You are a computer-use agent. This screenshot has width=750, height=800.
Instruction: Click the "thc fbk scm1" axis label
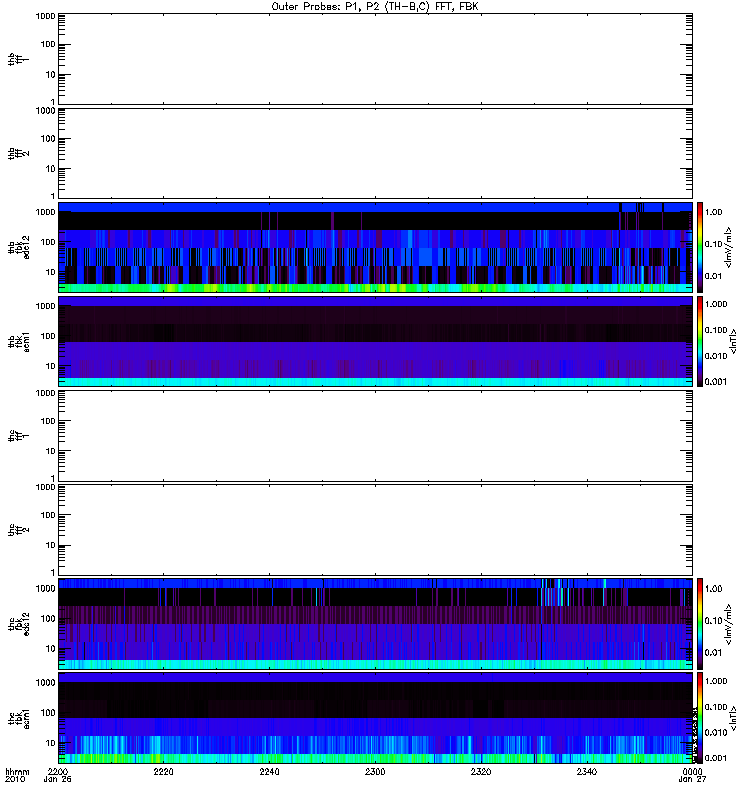click(19, 718)
